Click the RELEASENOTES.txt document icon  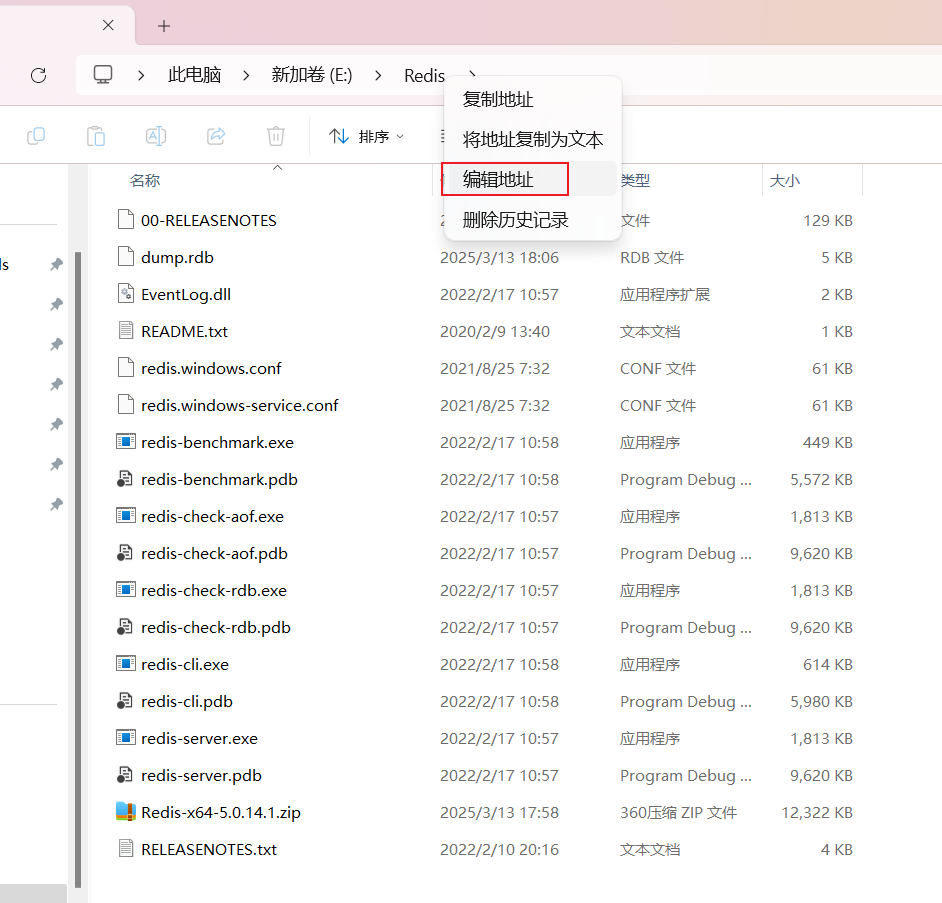coord(126,849)
